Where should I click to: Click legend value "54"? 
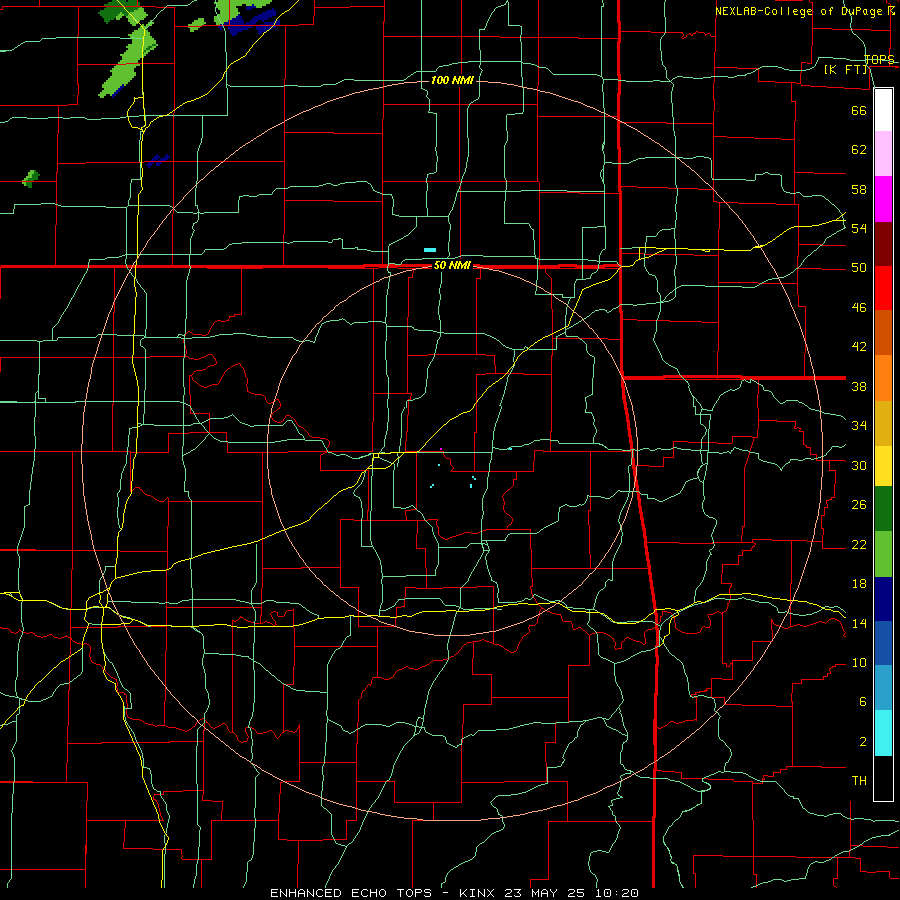tap(859, 228)
